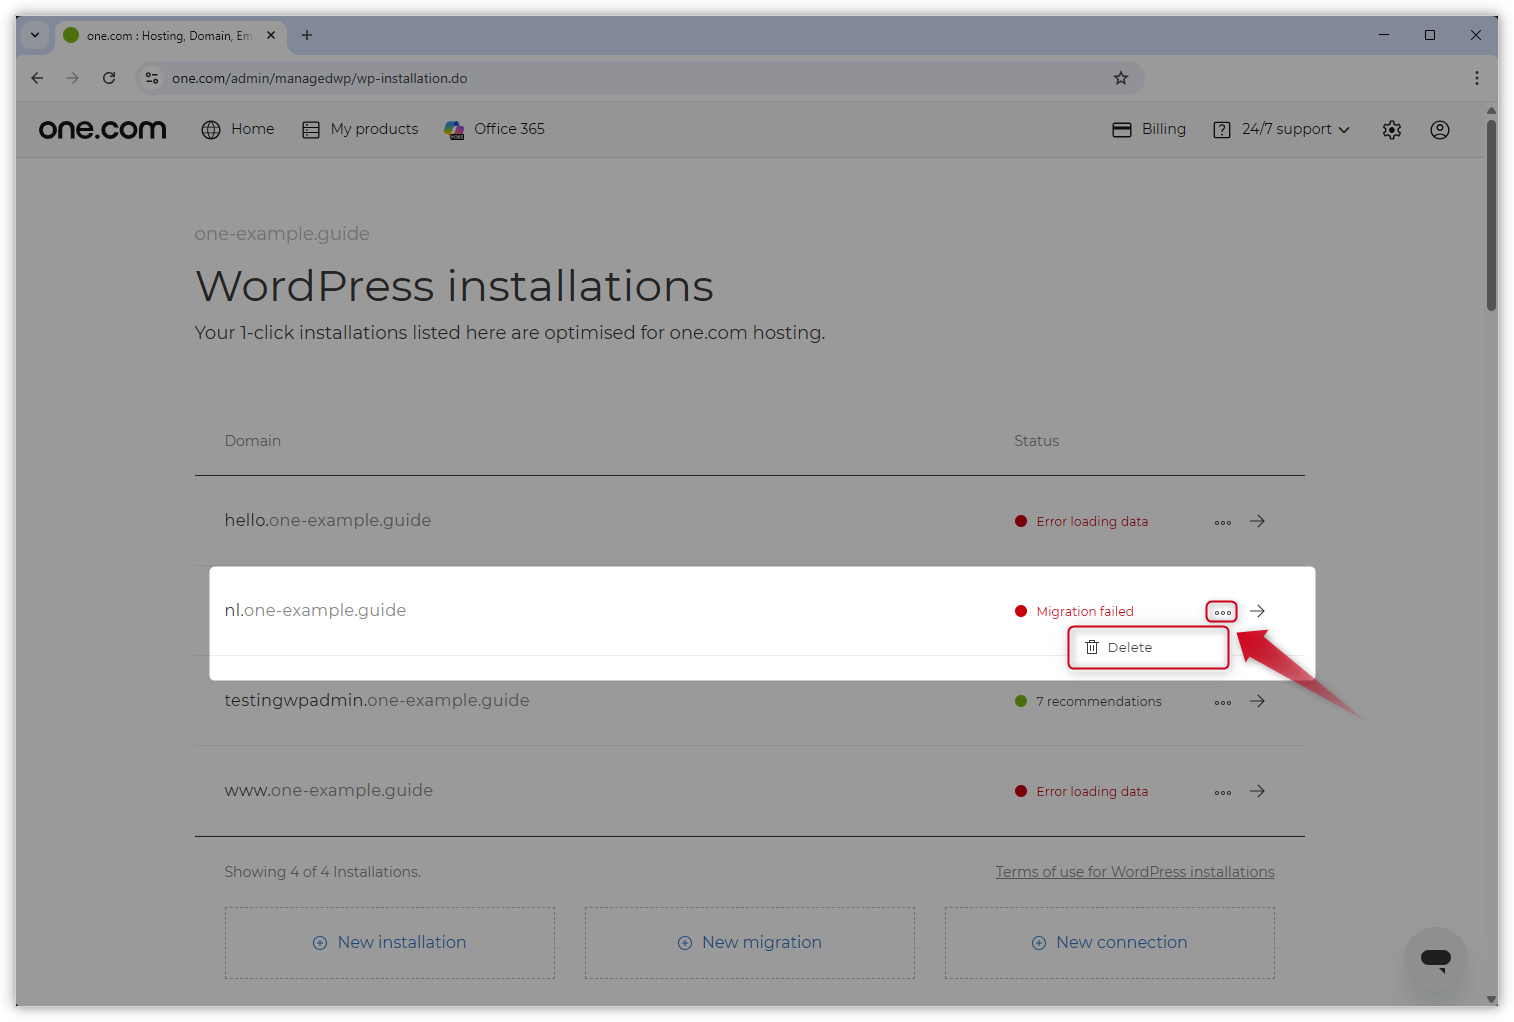This screenshot has width=1514, height=1022.
Task: Click Migration failed status text
Action: click(1085, 611)
